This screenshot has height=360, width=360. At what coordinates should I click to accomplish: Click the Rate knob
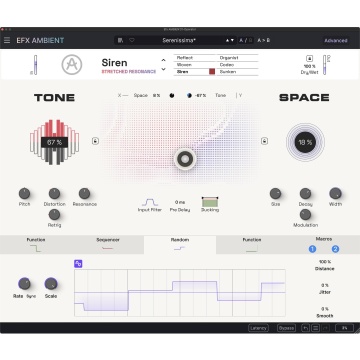[x=24, y=284]
